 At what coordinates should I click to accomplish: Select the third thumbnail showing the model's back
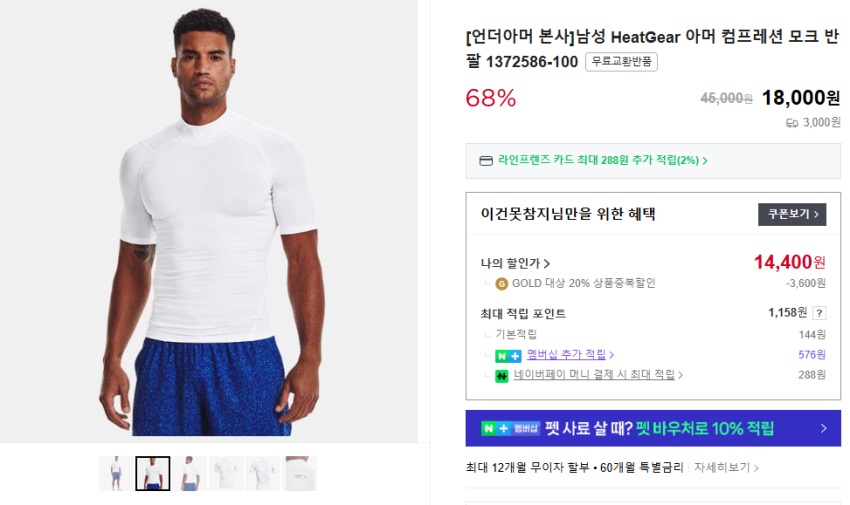click(x=190, y=474)
